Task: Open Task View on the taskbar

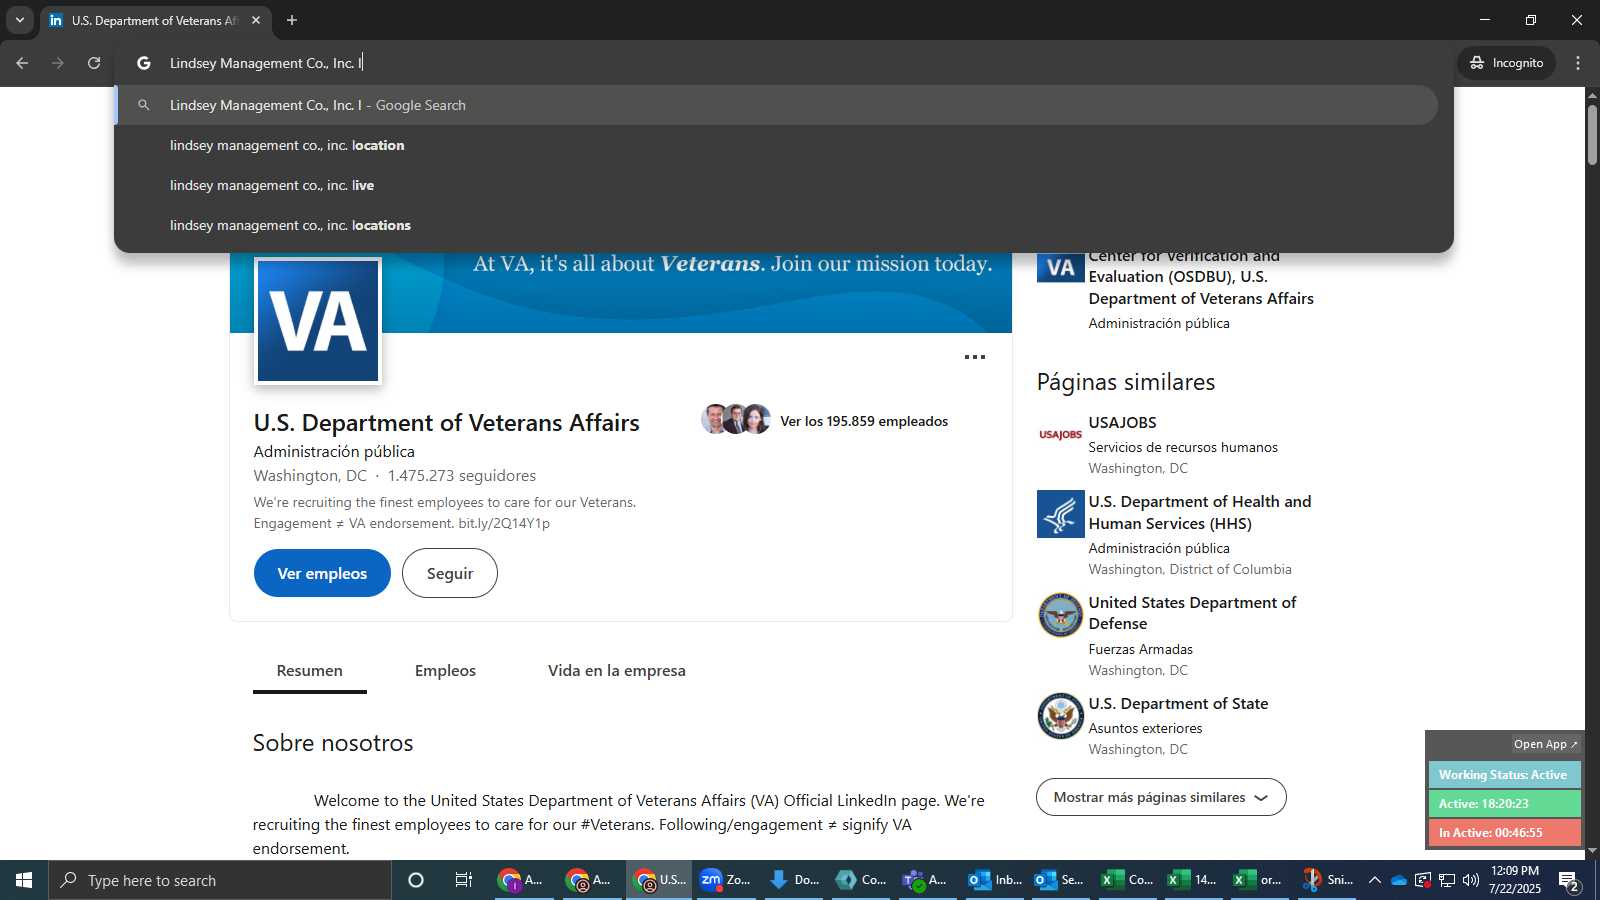Action: point(464,880)
